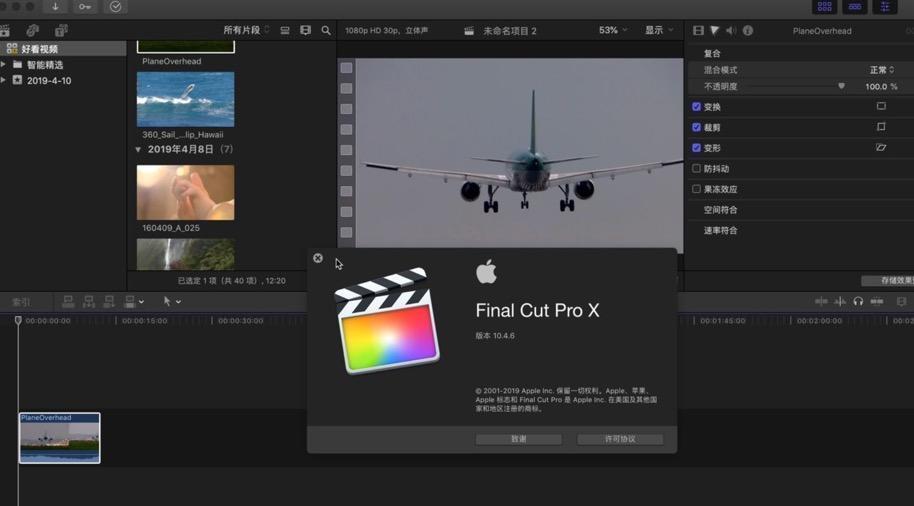Select the 160409_A_025 clip thumbnail
This screenshot has height=506, width=914.
point(185,192)
